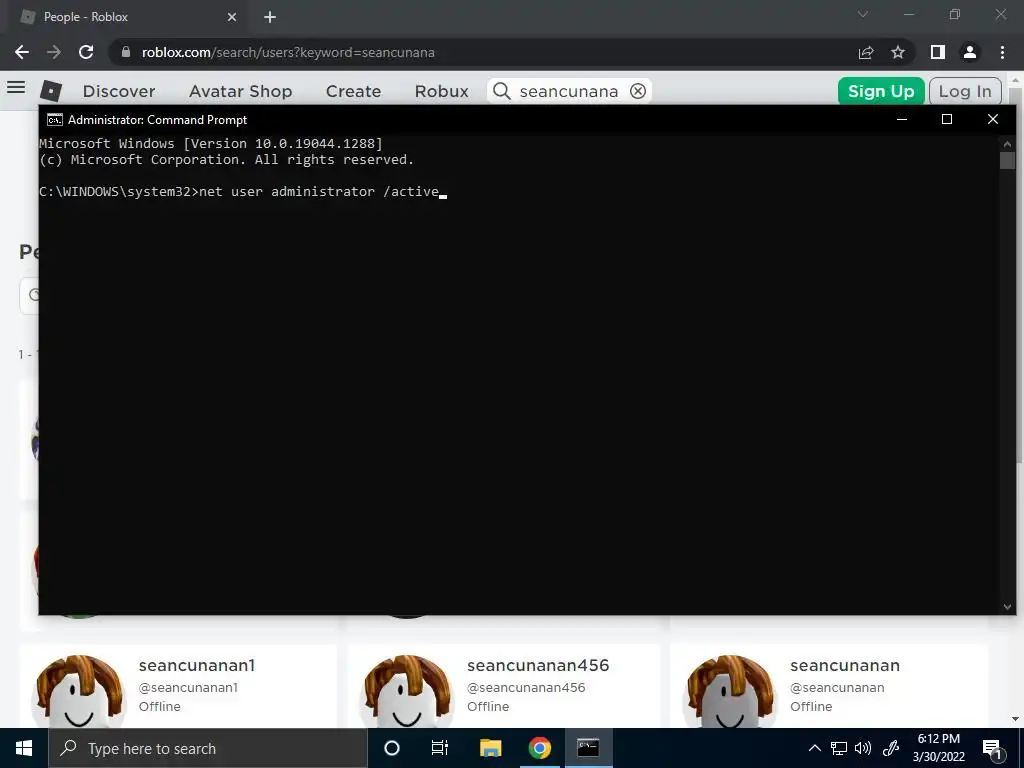This screenshot has height=768, width=1024.
Task: Bookmark this page with the star icon
Action: tap(898, 52)
